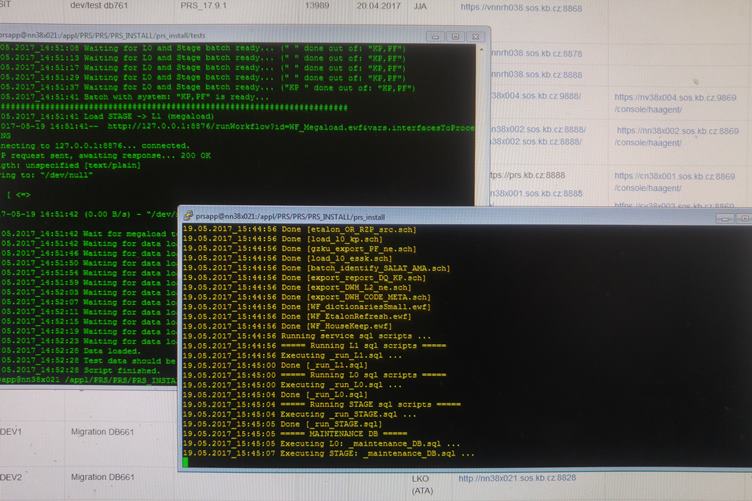Click the 'Done [export_report_DQ_KP.sch]' line
This screenshot has height=501, width=752.
tap(304, 278)
